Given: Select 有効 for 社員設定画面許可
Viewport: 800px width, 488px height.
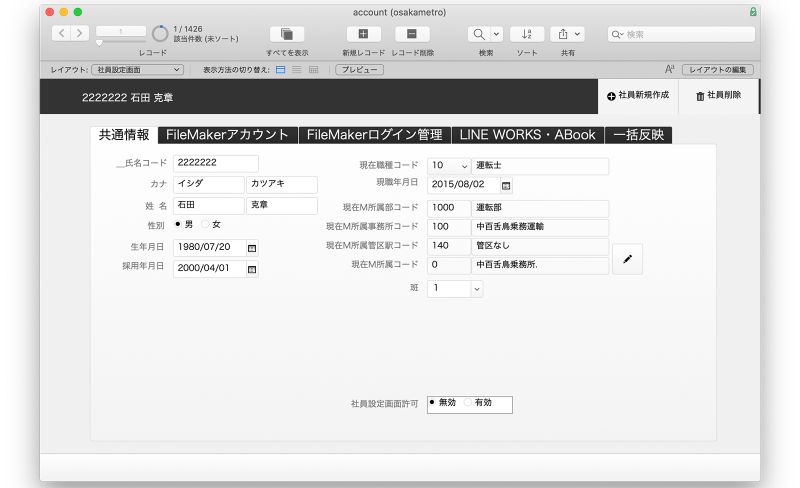Looking at the screenshot, I should [x=467, y=402].
